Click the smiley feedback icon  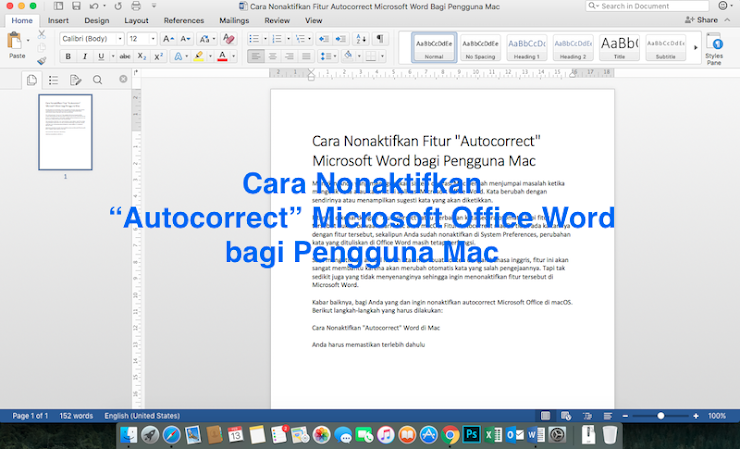723,6
